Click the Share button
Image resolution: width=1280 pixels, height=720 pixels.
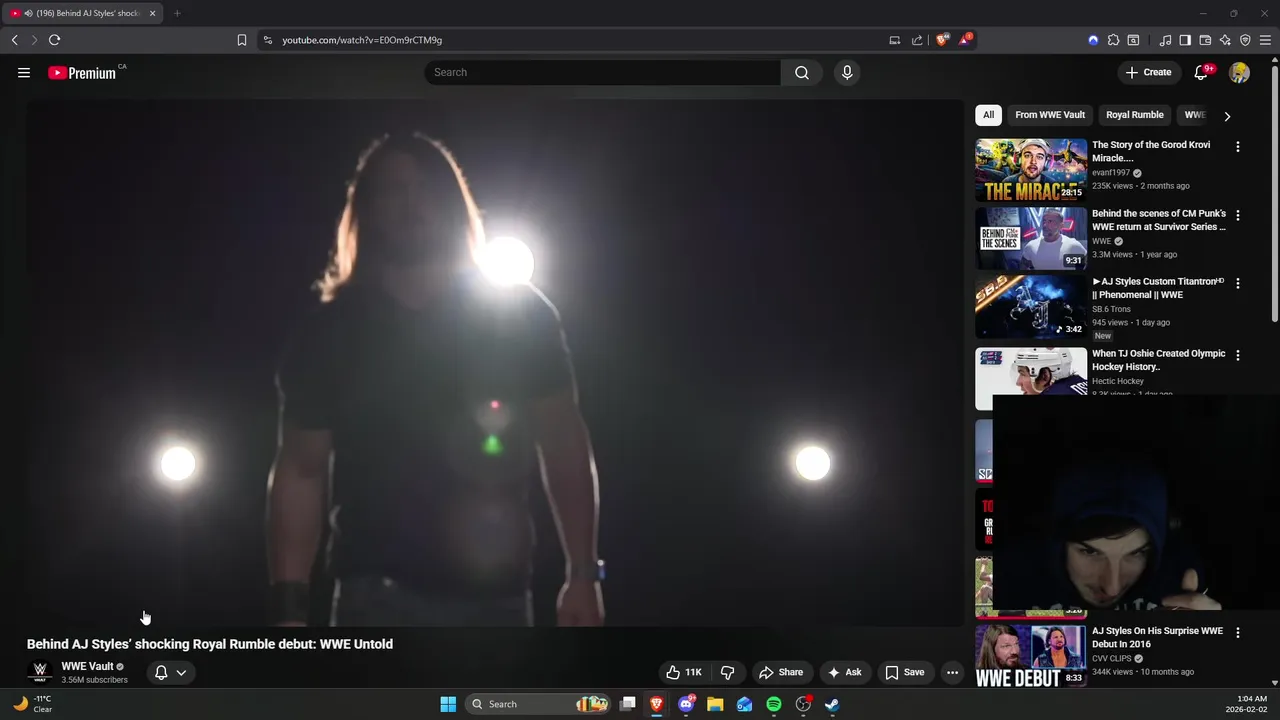[x=781, y=672]
